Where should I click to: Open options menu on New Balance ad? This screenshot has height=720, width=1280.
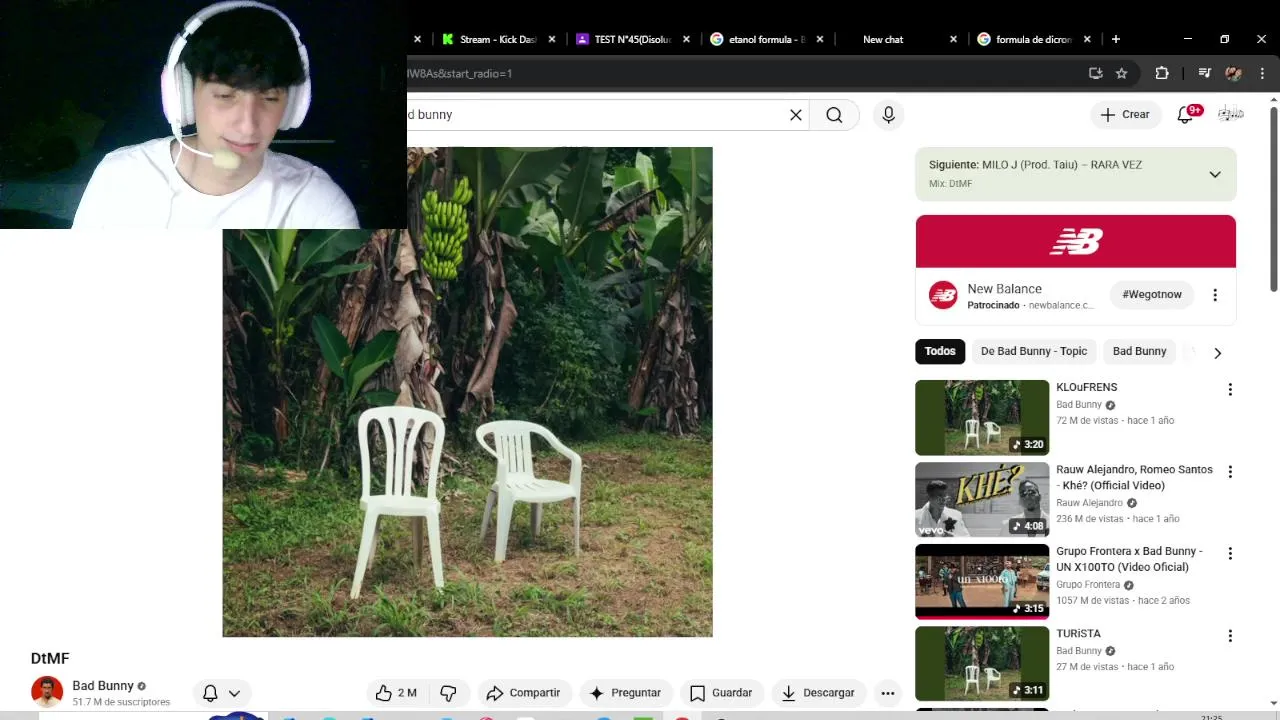tap(1215, 295)
